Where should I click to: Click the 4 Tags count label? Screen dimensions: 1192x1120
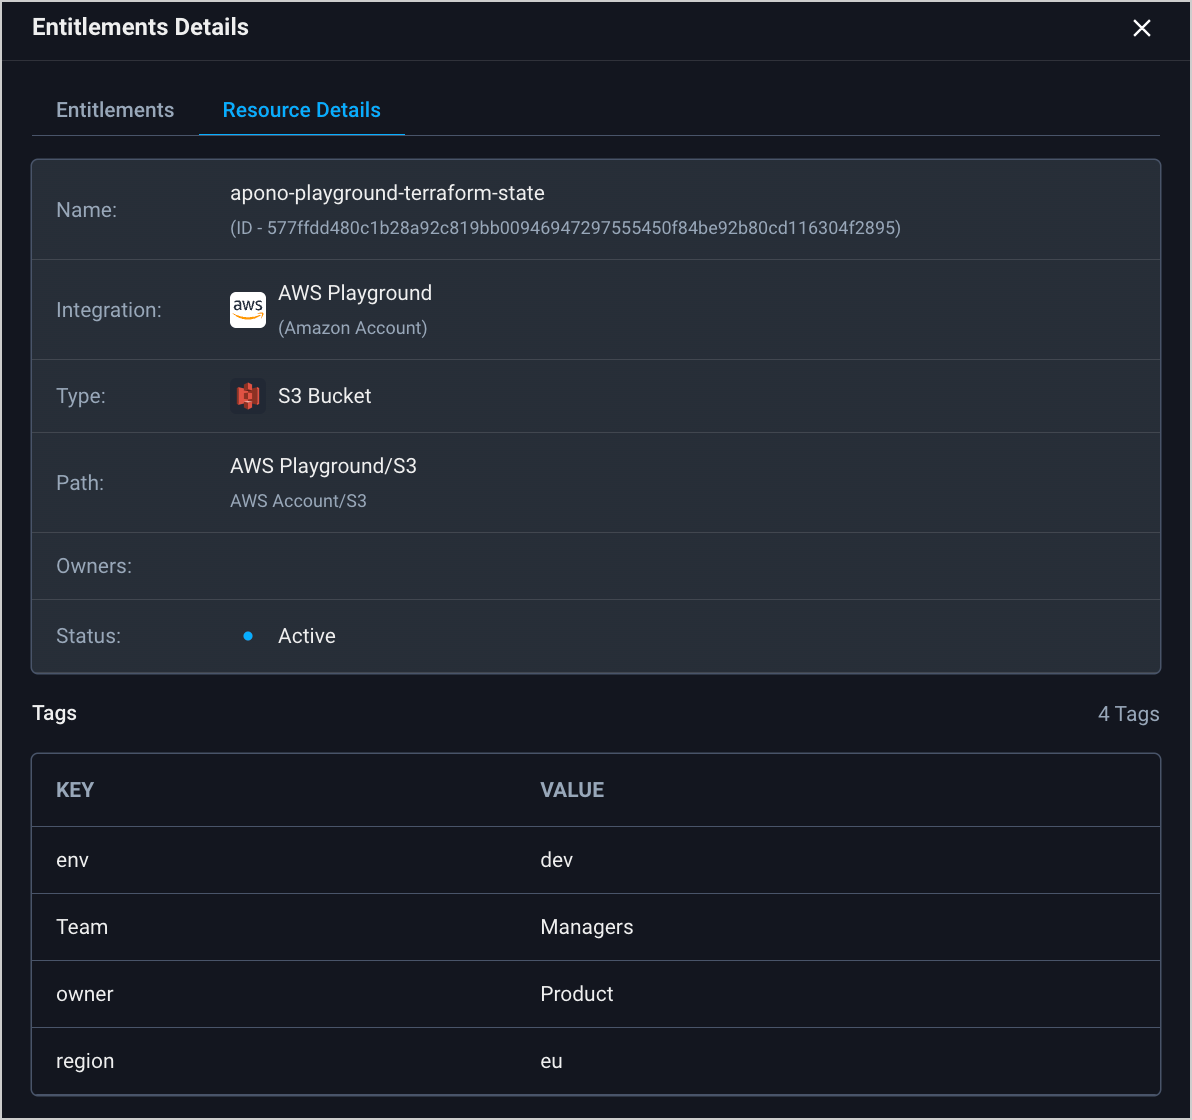[1128, 714]
